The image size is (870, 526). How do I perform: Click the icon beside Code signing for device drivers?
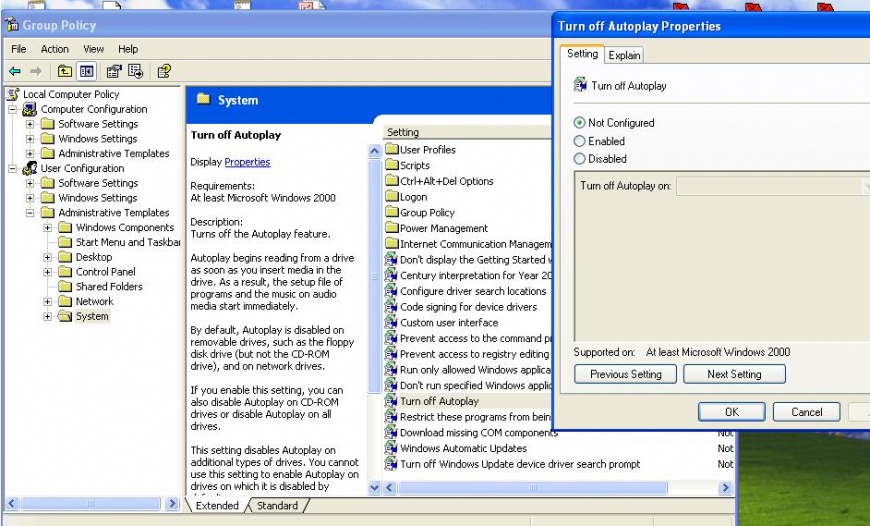point(391,306)
